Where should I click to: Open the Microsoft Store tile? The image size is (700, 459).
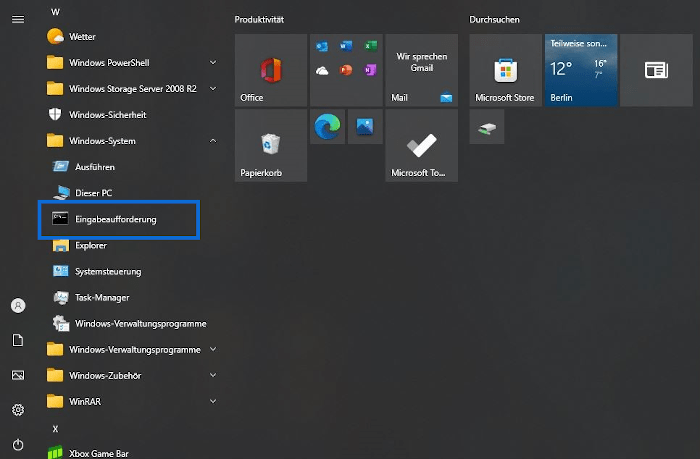coord(505,70)
